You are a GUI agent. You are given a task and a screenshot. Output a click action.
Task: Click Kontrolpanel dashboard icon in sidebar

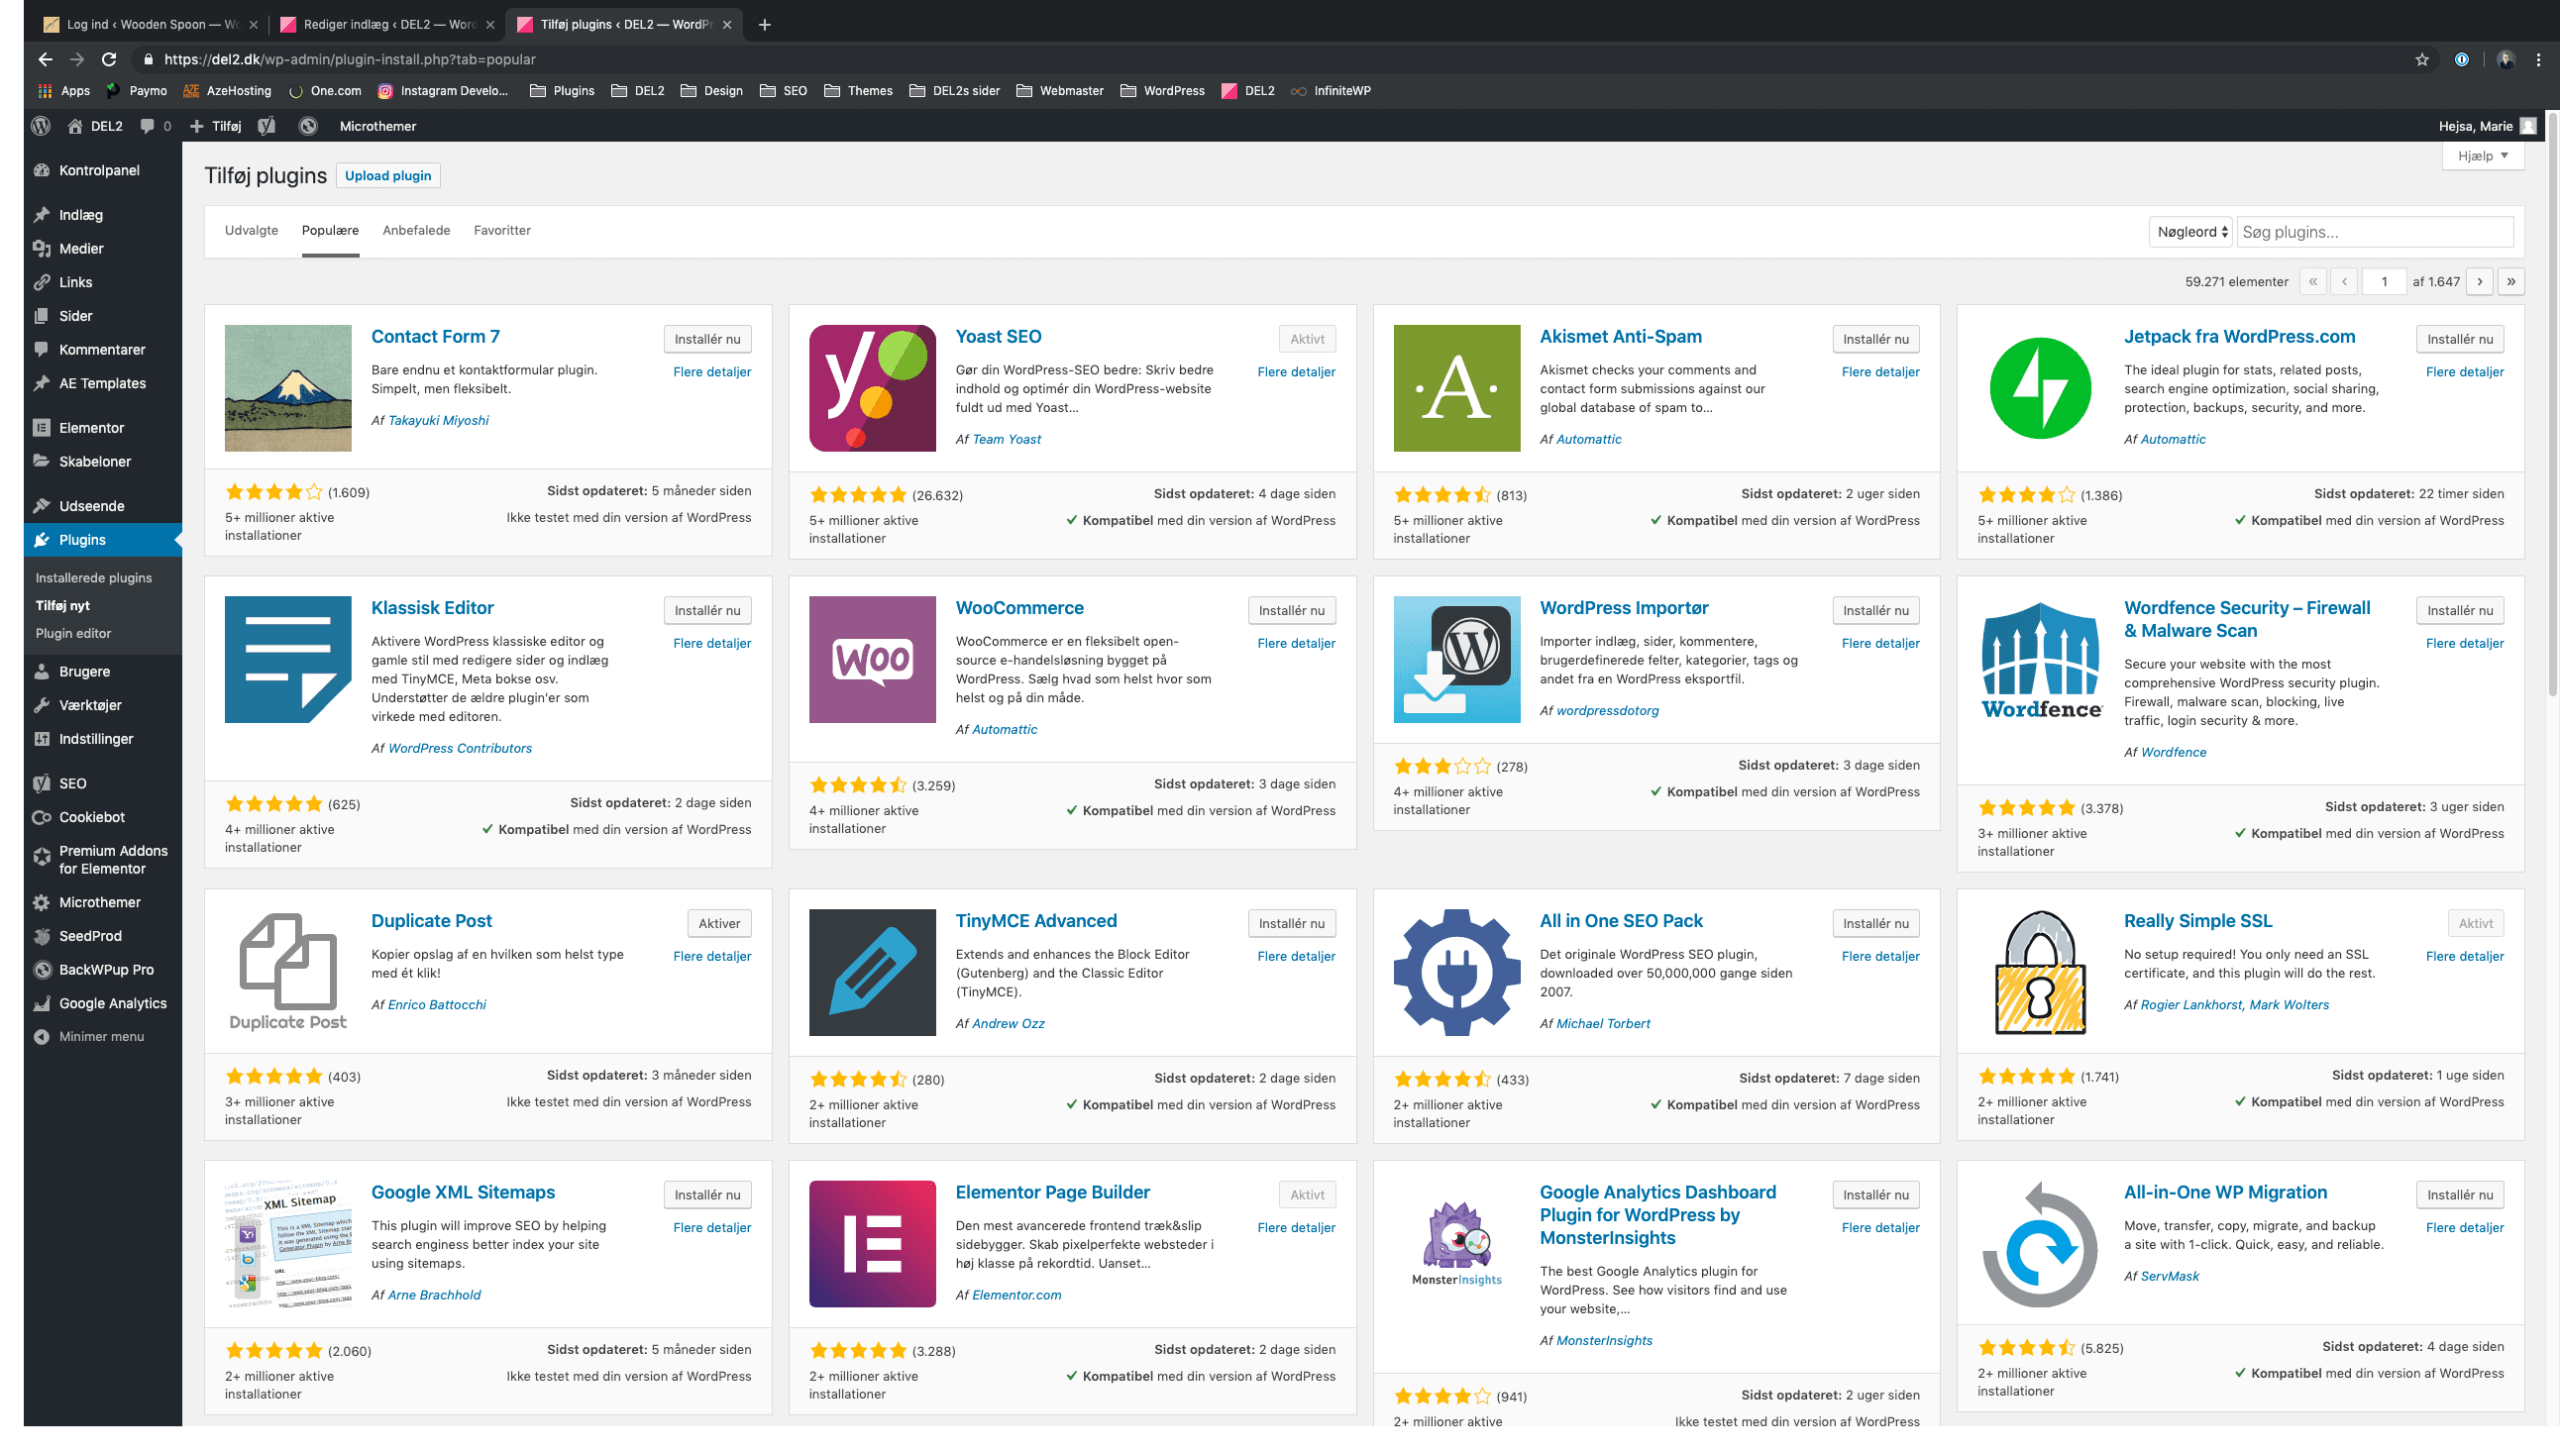point(42,170)
